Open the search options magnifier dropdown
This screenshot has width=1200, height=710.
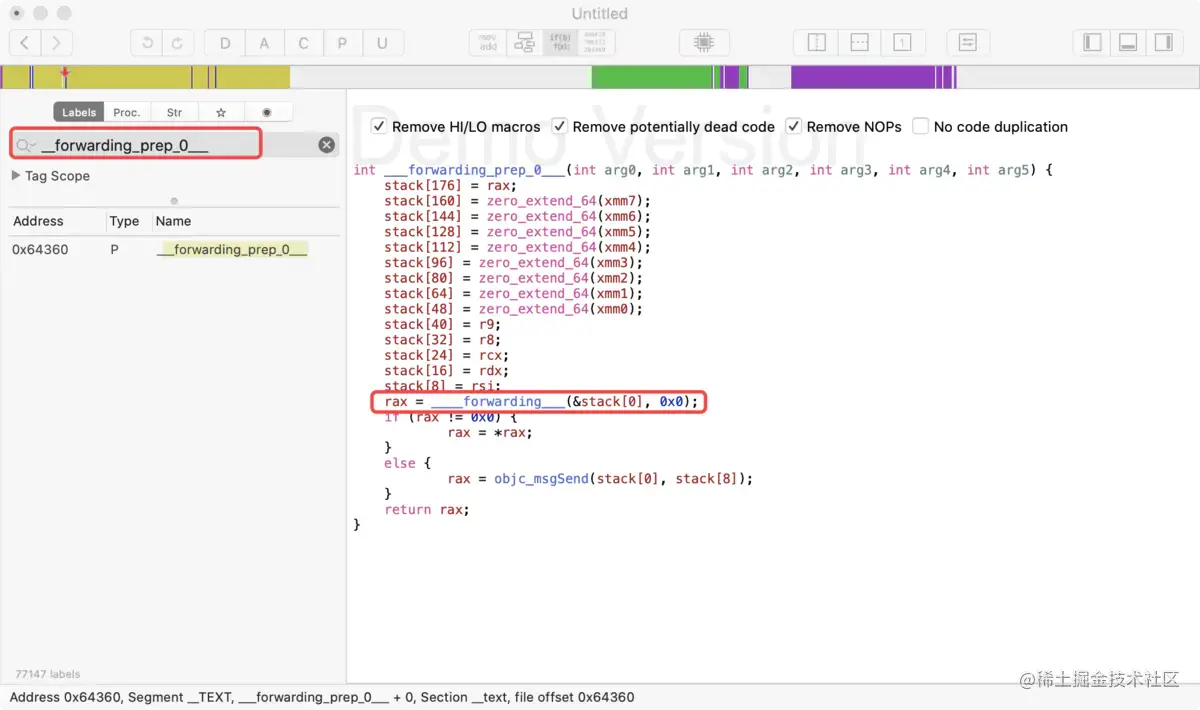[x=27, y=145]
